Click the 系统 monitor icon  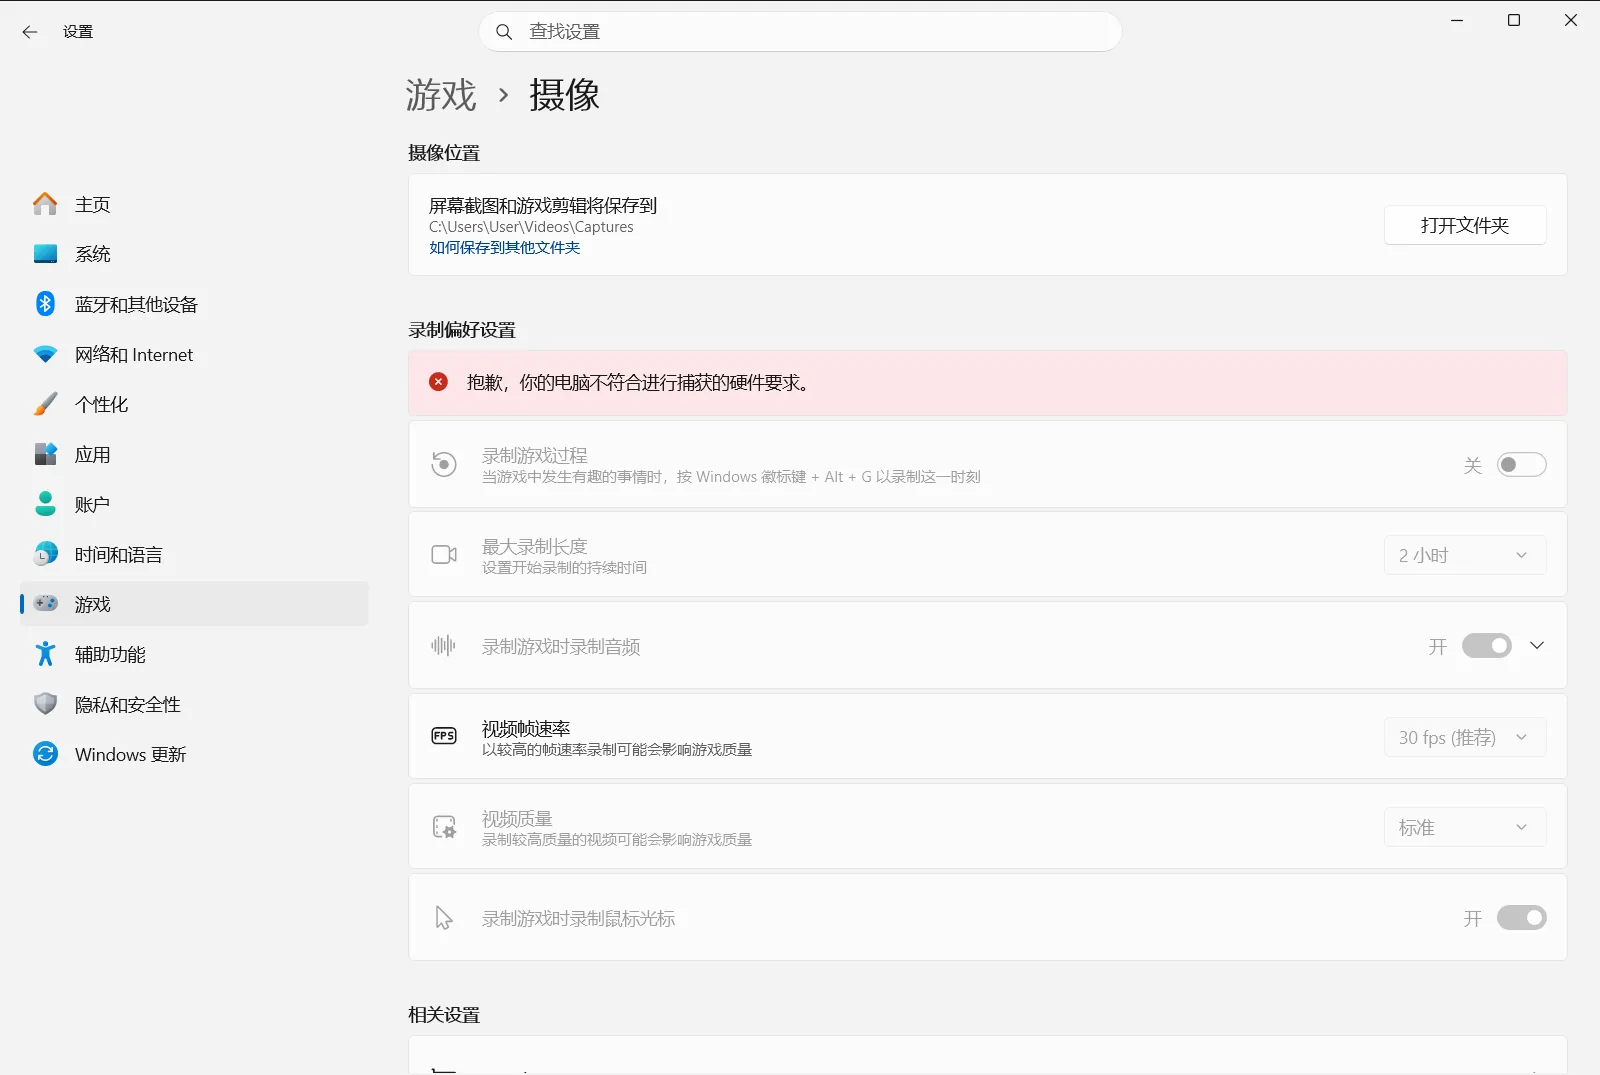45,254
